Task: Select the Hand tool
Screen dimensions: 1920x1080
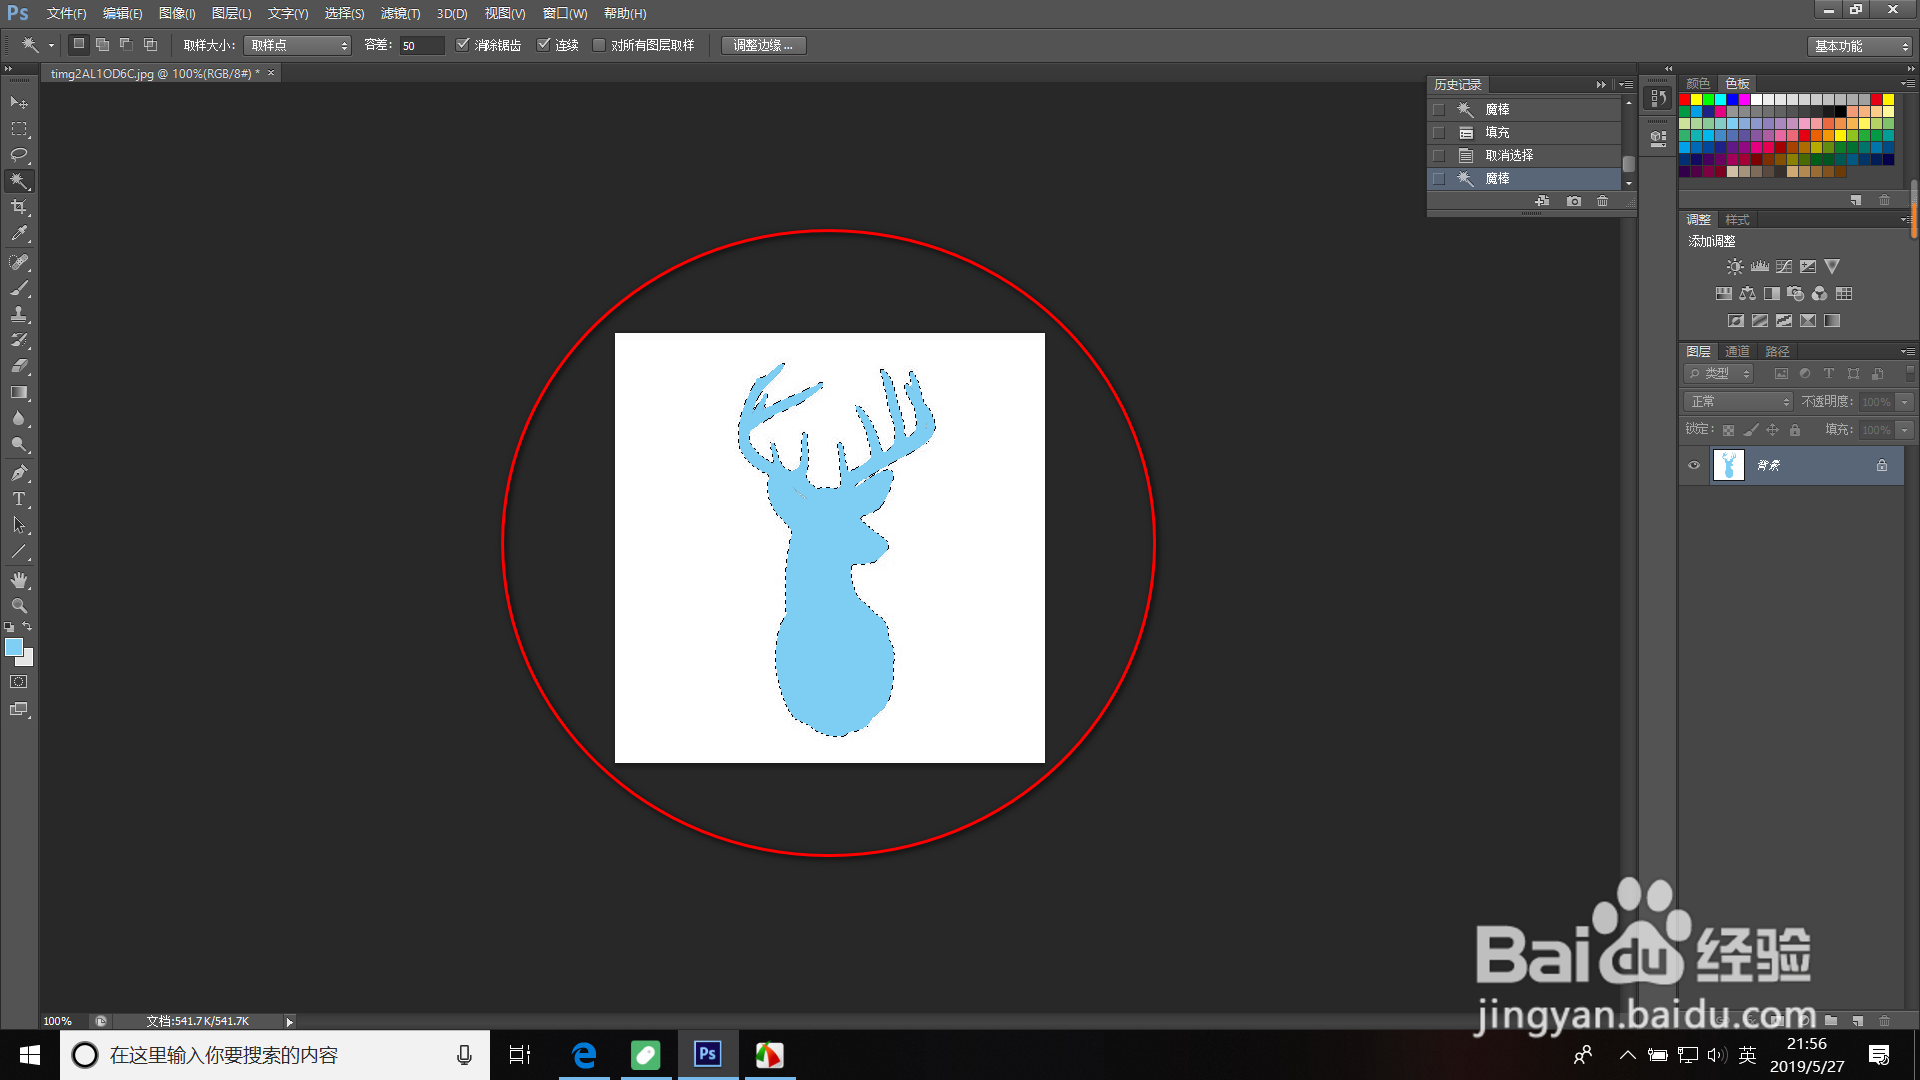Action: point(19,580)
